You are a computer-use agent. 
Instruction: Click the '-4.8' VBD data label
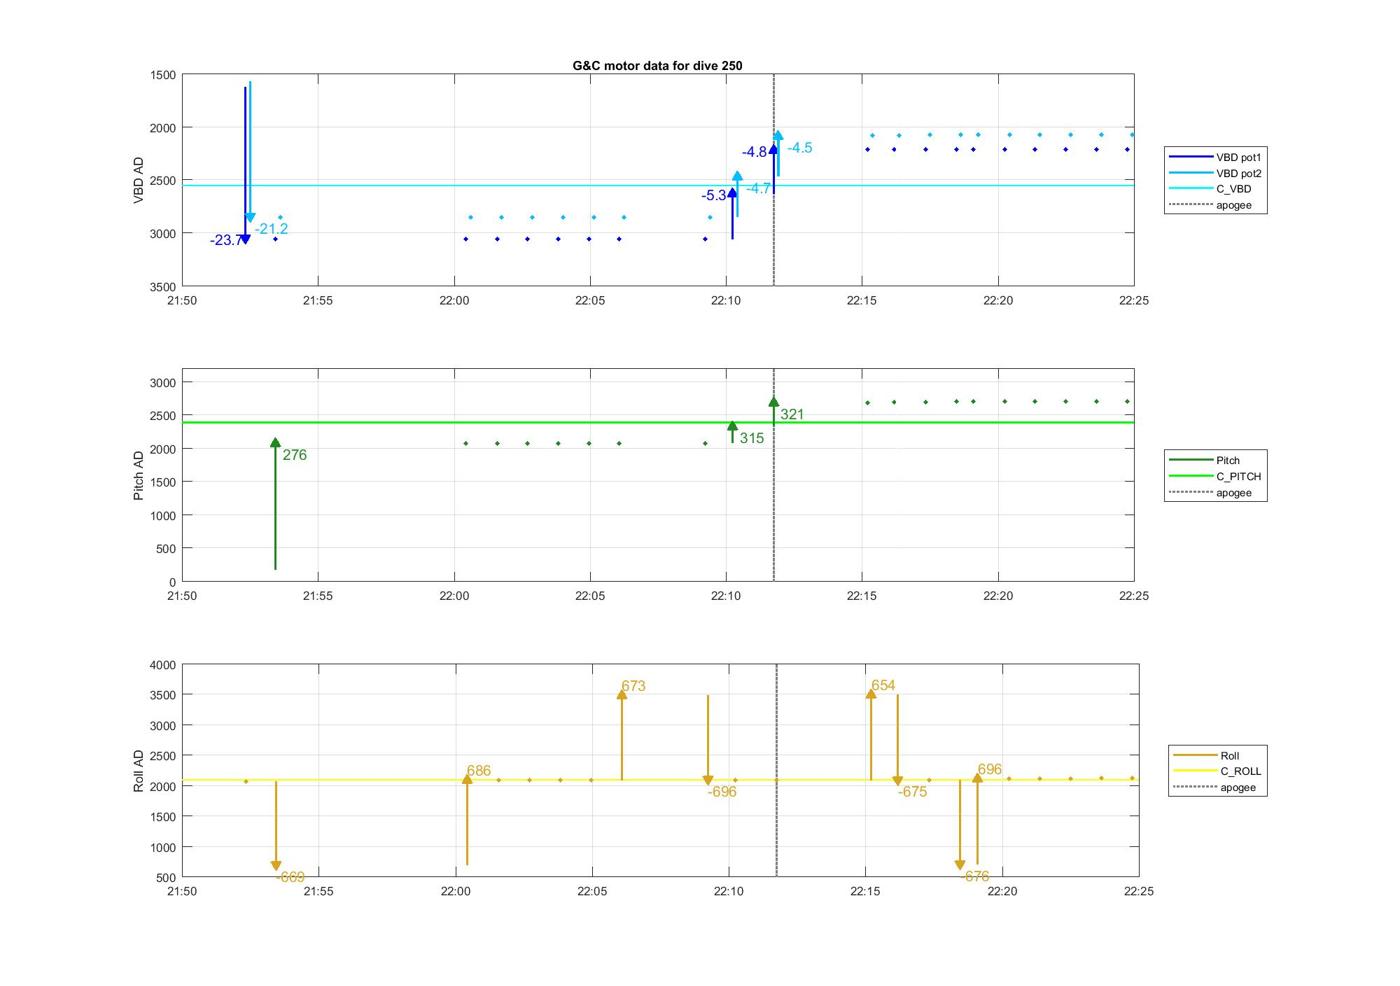[x=754, y=152]
